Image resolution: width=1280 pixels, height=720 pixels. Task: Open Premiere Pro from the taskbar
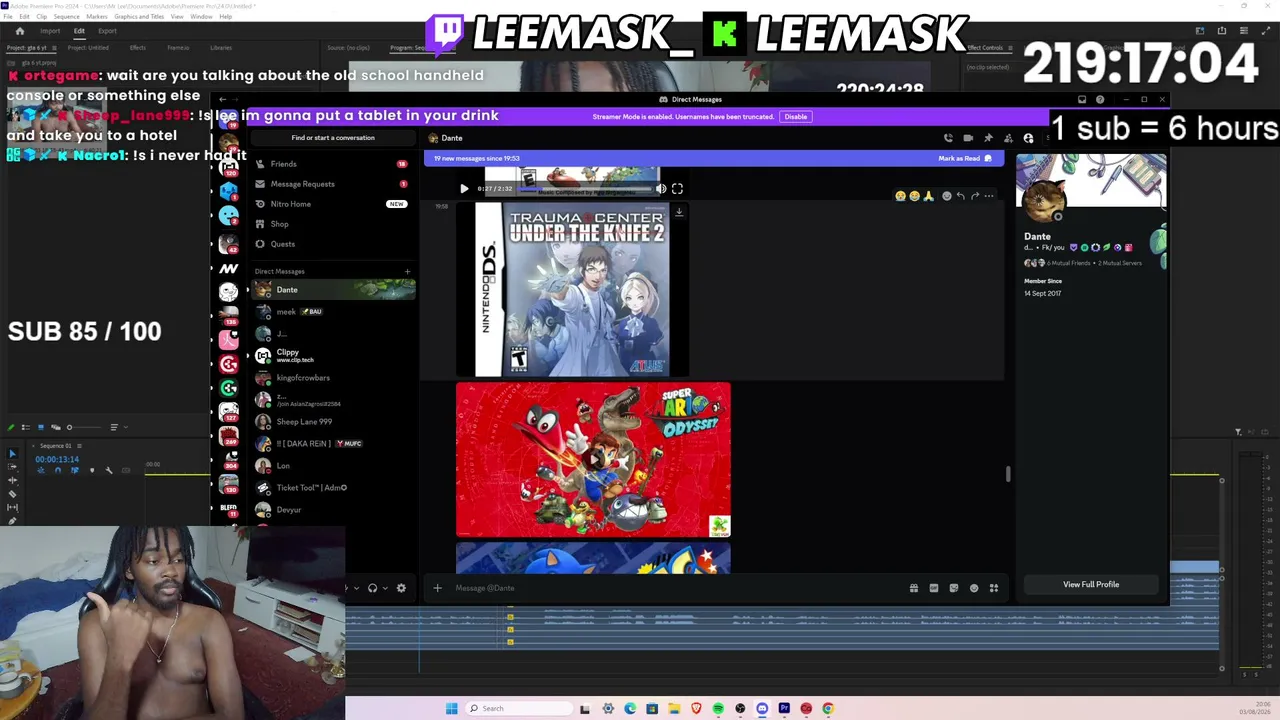[784, 709]
